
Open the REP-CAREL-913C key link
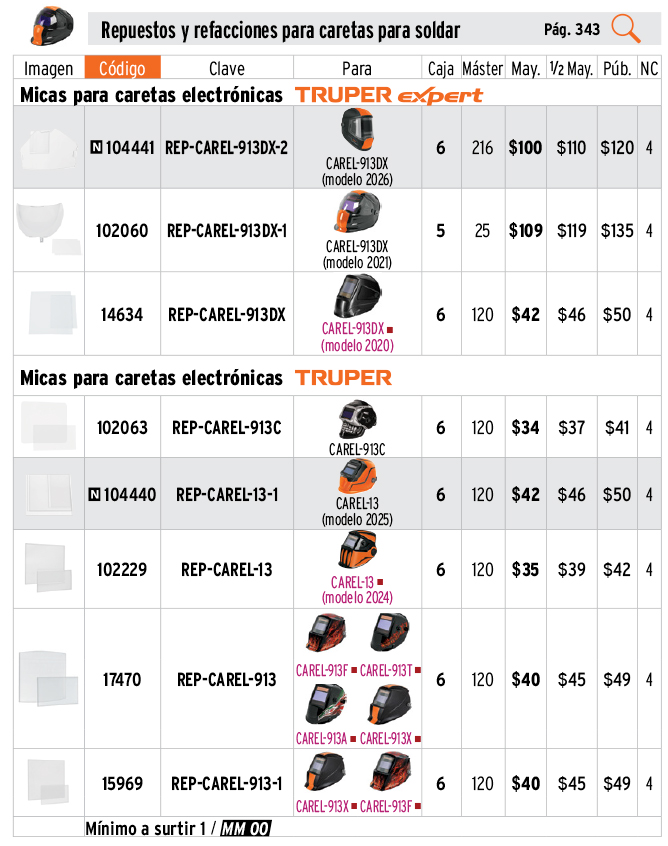point(227,428)
